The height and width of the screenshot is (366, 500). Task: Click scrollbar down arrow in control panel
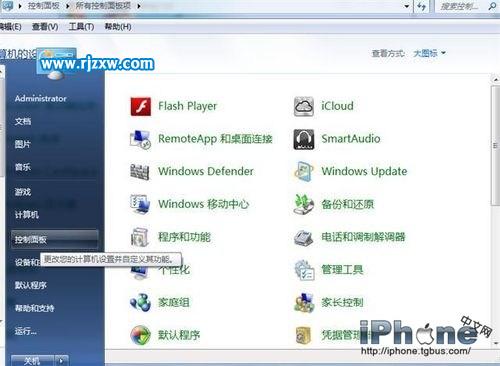(x=496, y=343)
